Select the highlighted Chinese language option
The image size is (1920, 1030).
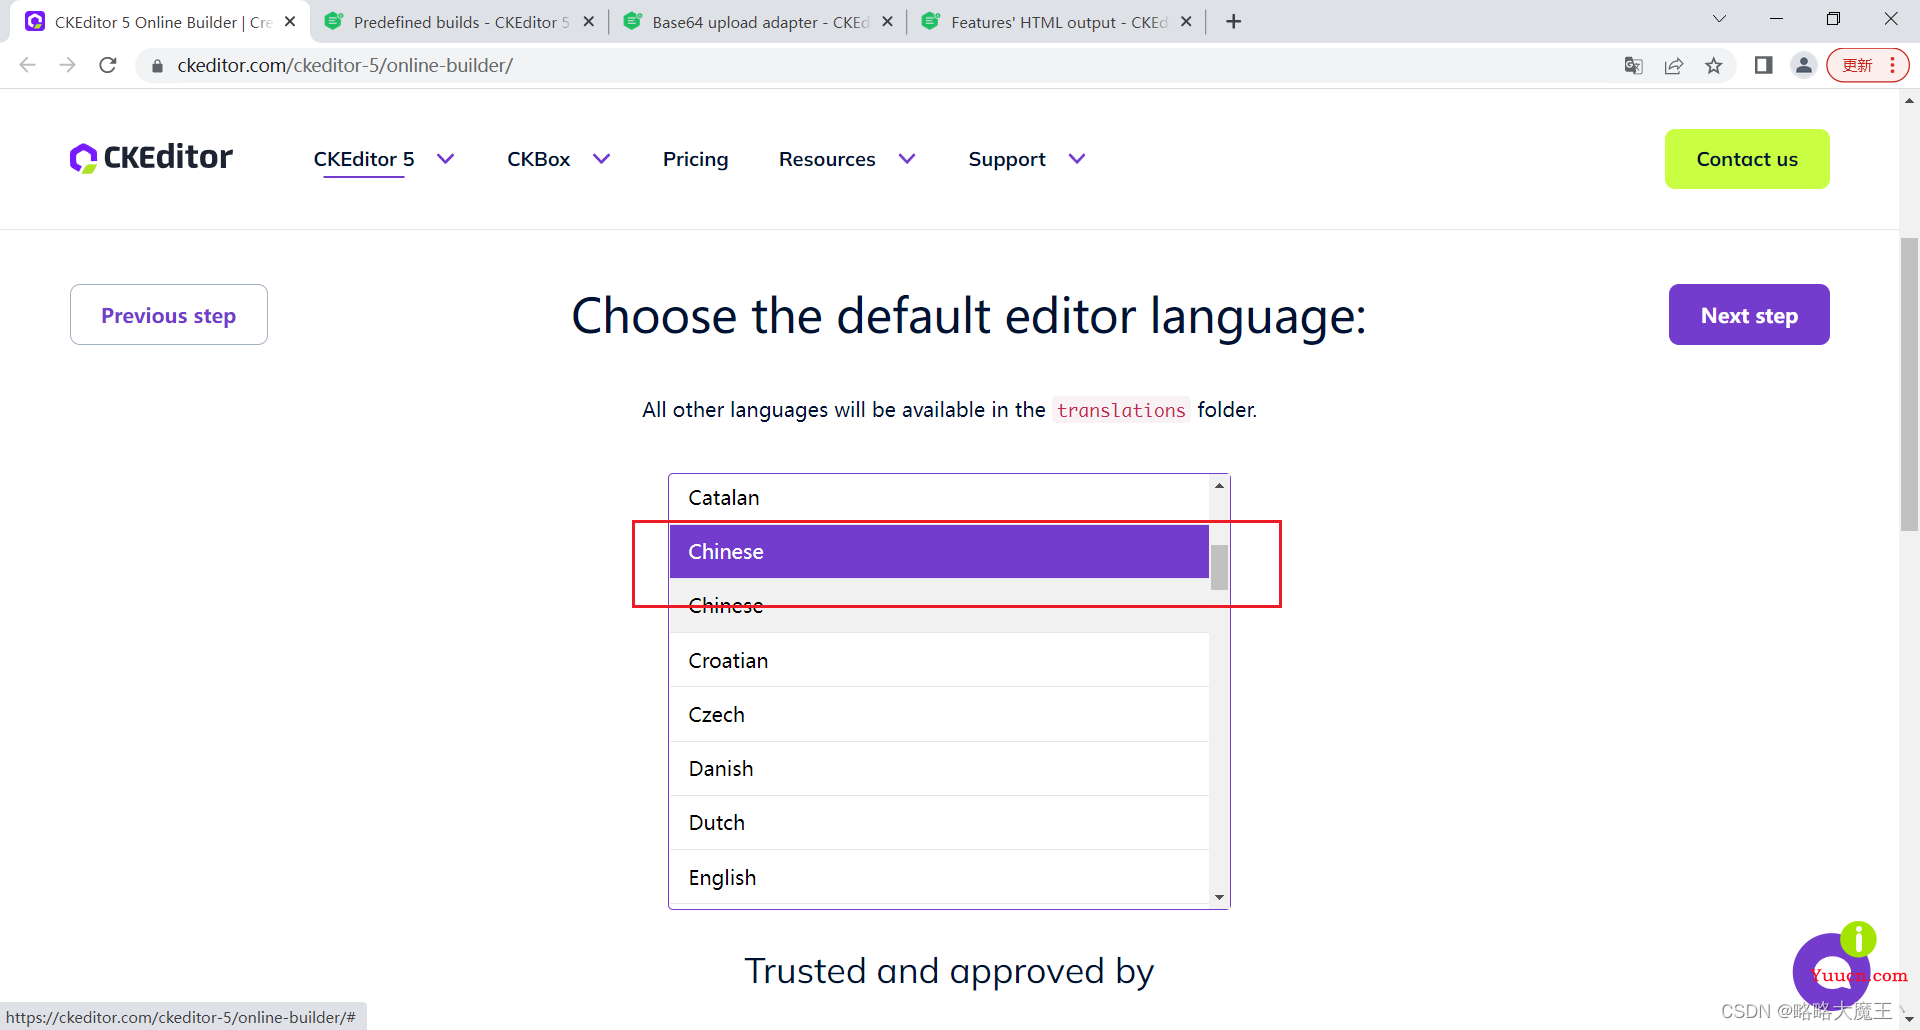pos(939,552)
